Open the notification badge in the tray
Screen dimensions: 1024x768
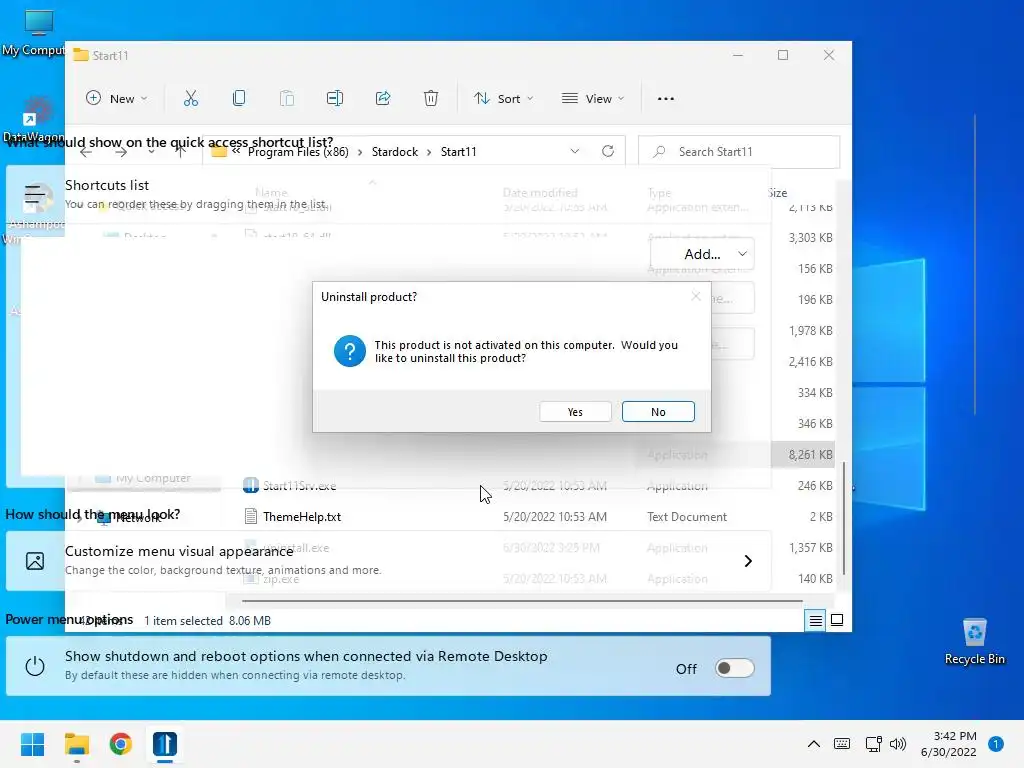click(x=996, y=744)
